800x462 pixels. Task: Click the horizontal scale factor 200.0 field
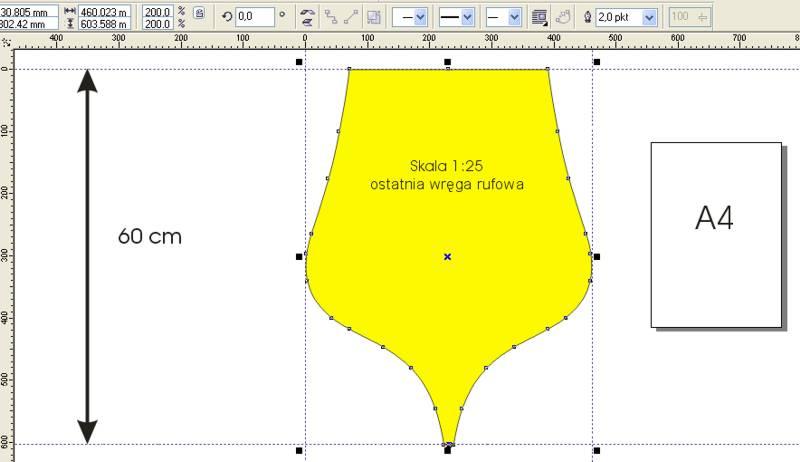click(x=157, y=11)
